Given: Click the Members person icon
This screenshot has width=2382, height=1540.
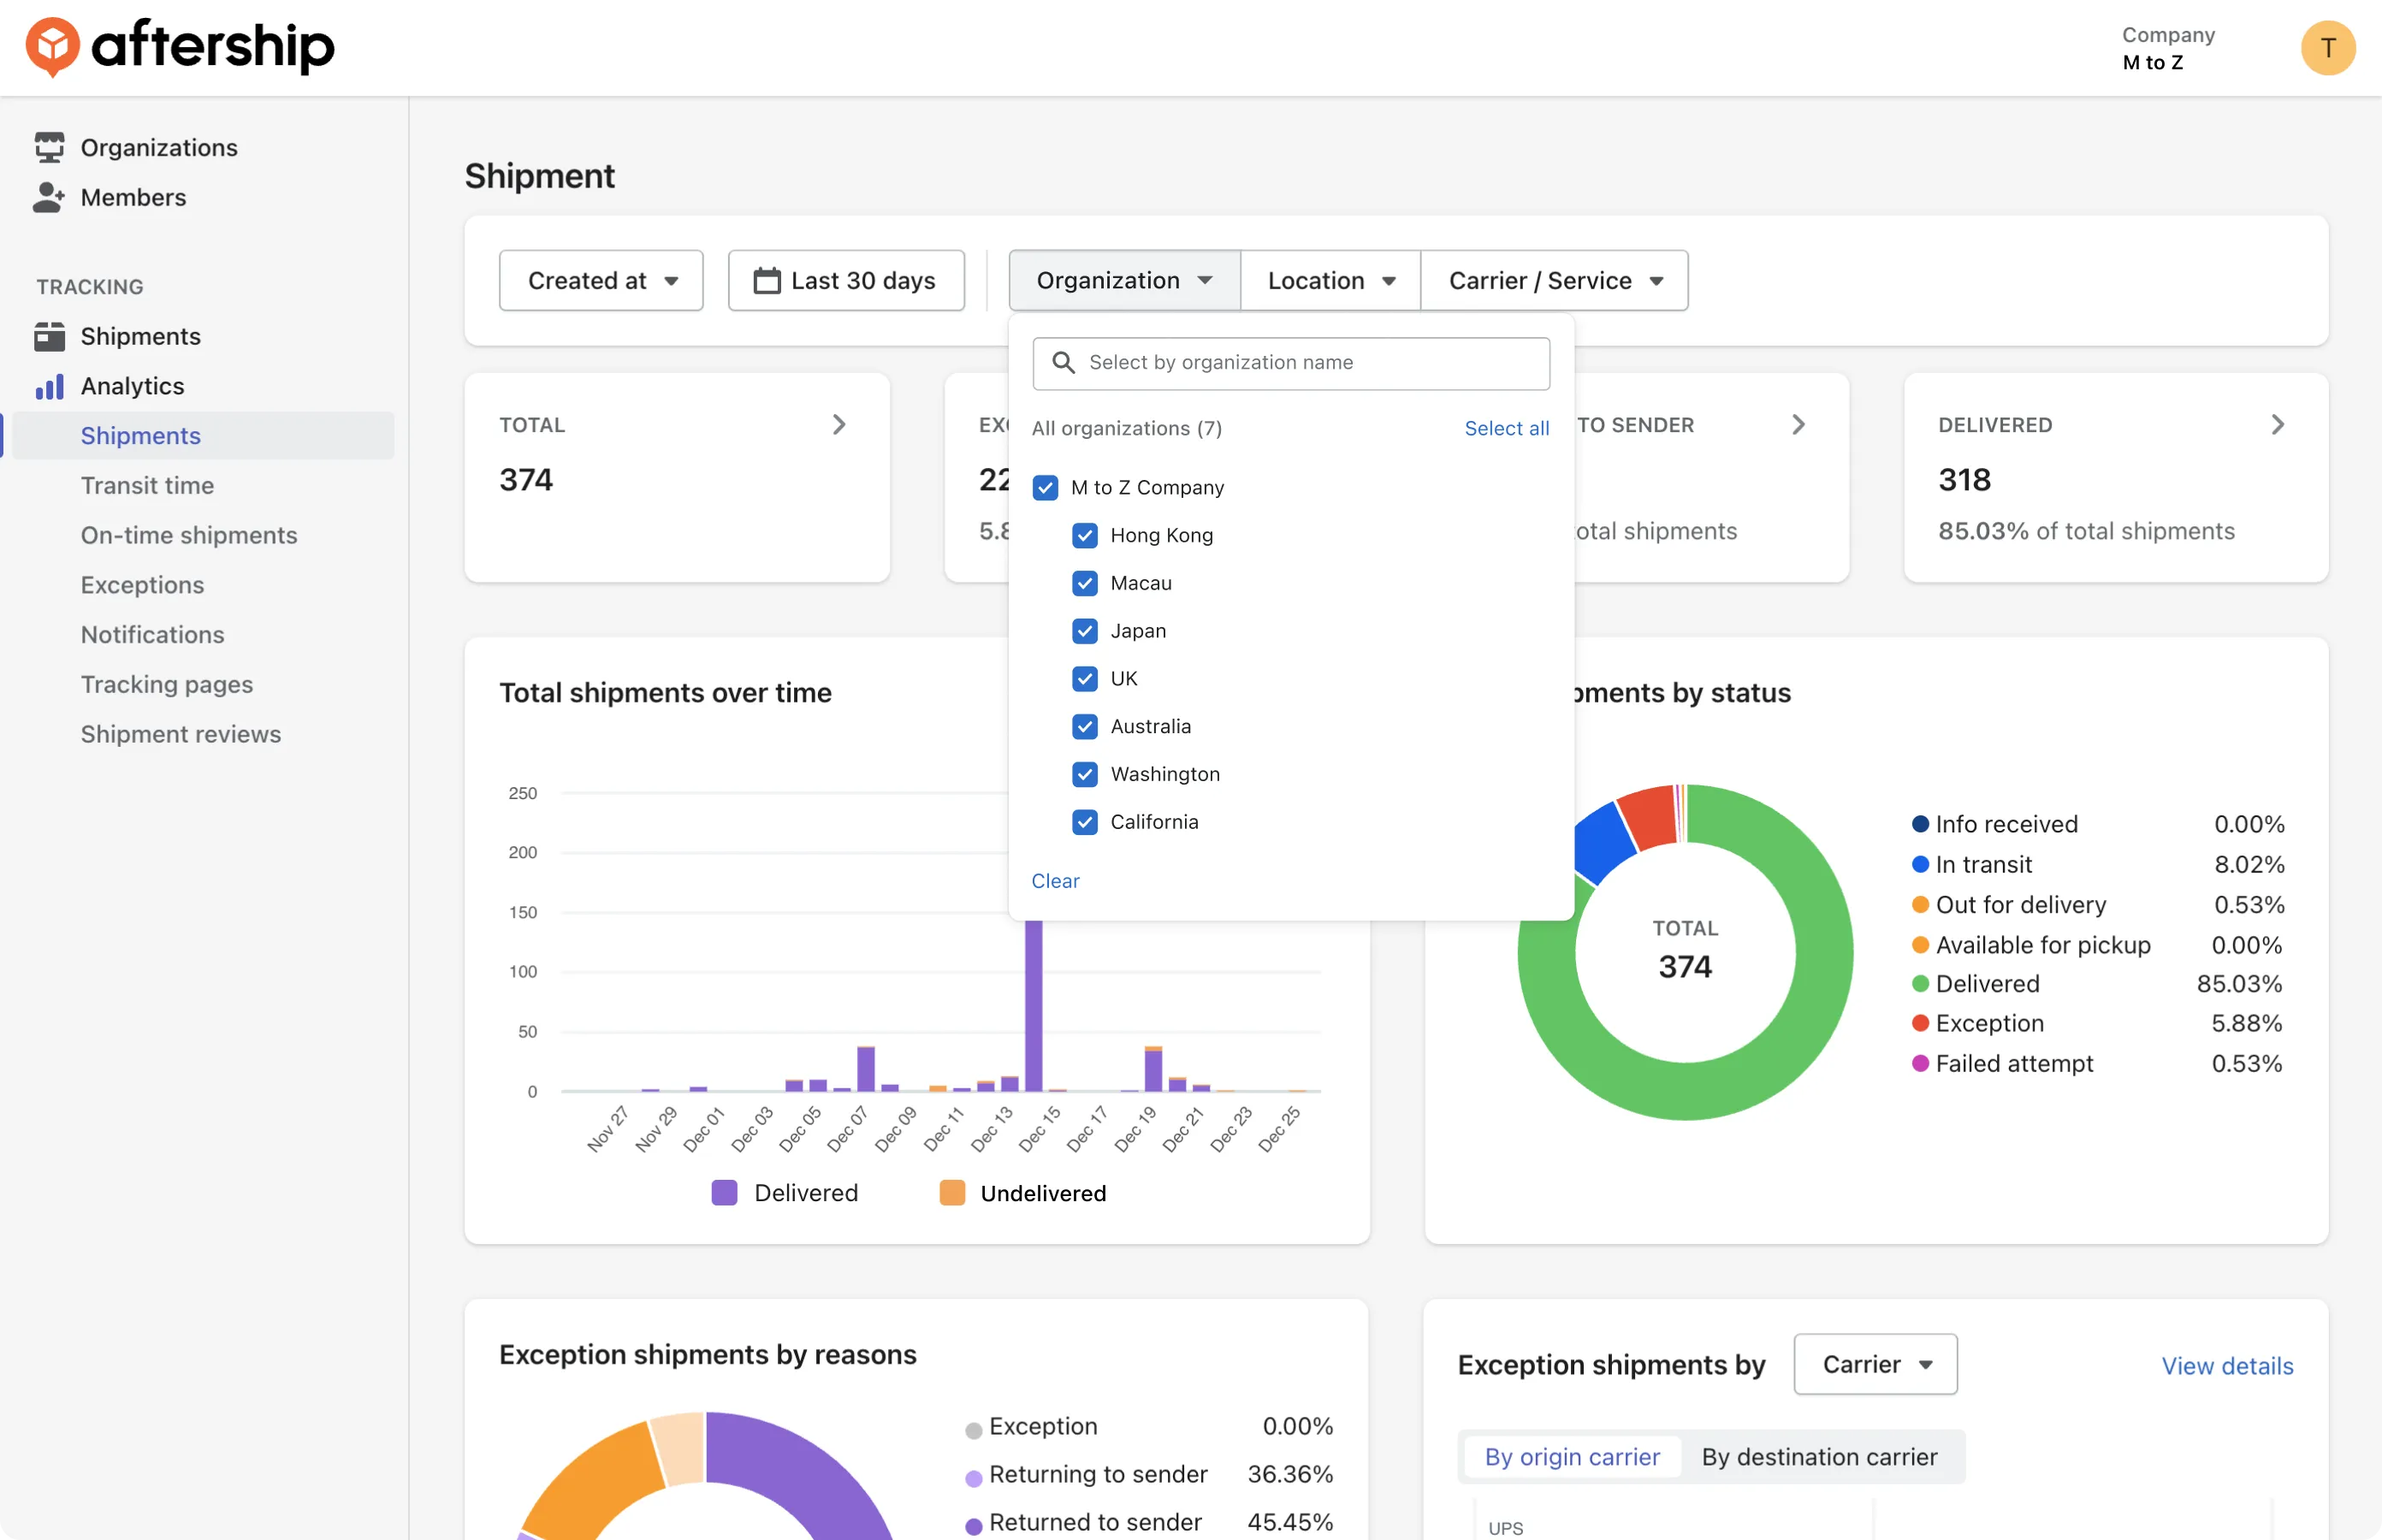Looking at the screenshot, I should click(x=48, y=197).
